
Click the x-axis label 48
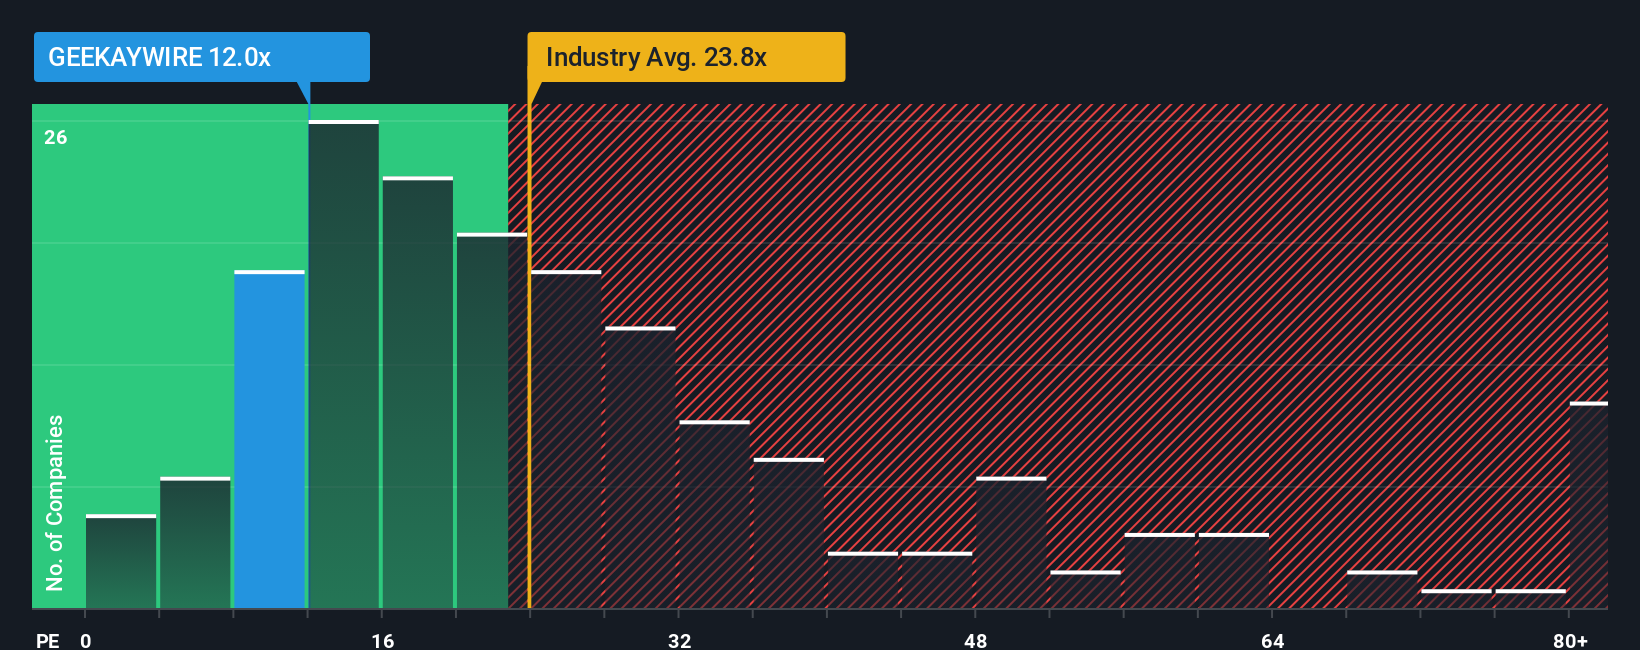976,640
